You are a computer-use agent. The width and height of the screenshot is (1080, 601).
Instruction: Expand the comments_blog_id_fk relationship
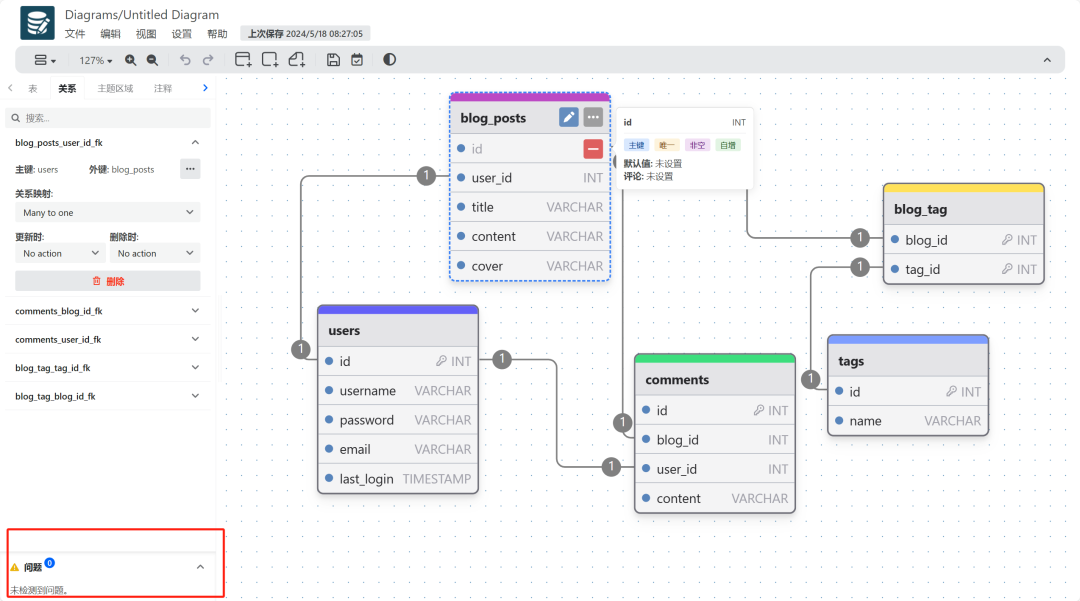point(108,311)
